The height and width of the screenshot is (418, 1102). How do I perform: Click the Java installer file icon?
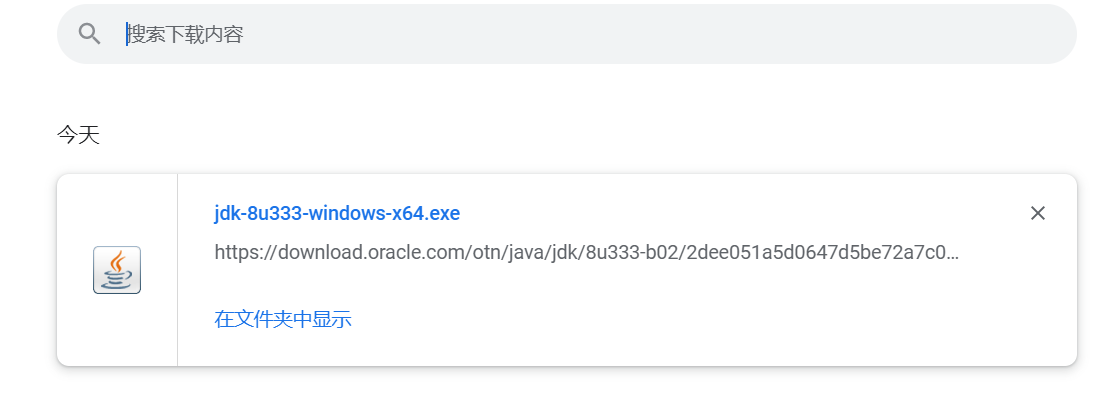(117, 270)
